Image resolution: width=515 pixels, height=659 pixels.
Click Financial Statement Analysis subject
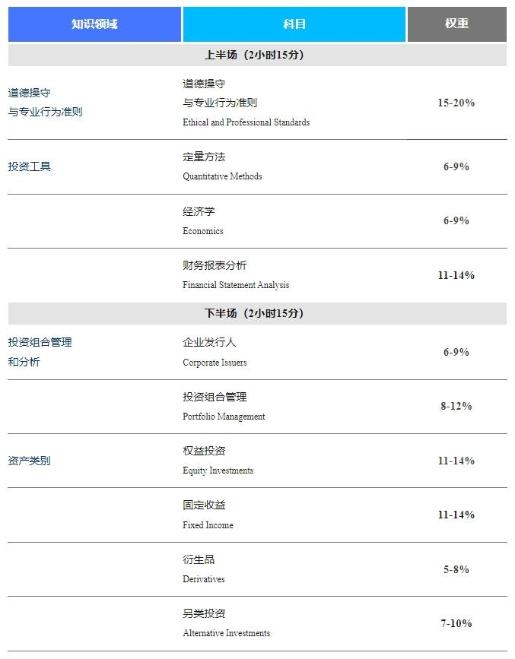(235, 285)
